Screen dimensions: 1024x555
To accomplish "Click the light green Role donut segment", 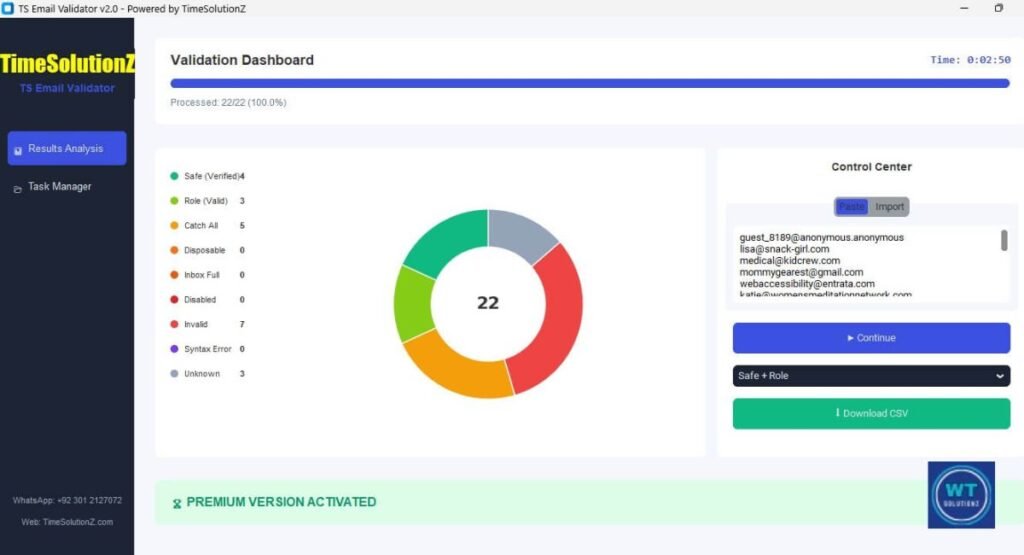I will 413,304.
